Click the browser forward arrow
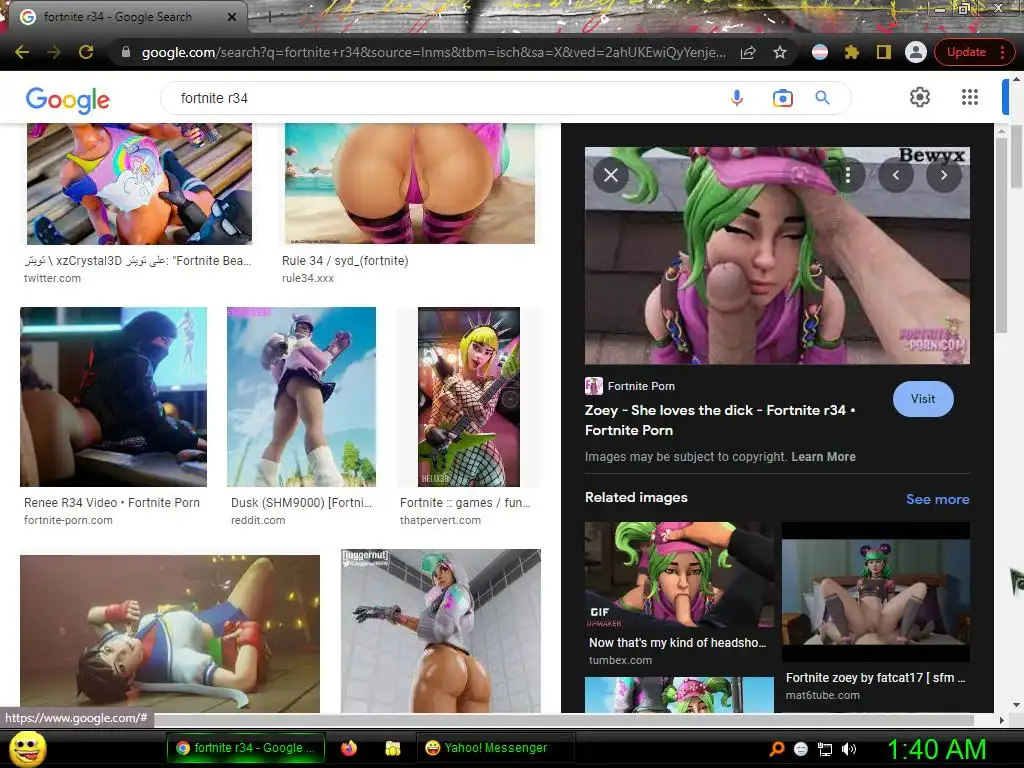 (x=54, y=52)
